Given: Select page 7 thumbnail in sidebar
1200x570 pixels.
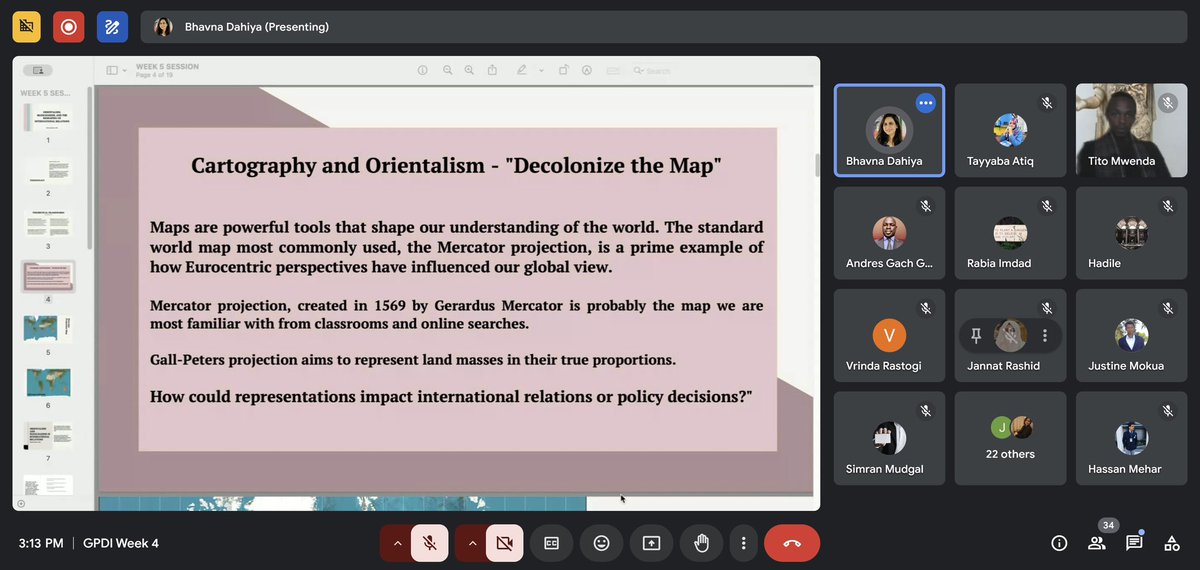Looking at the screenshot, I should click(x=47, y=435).
